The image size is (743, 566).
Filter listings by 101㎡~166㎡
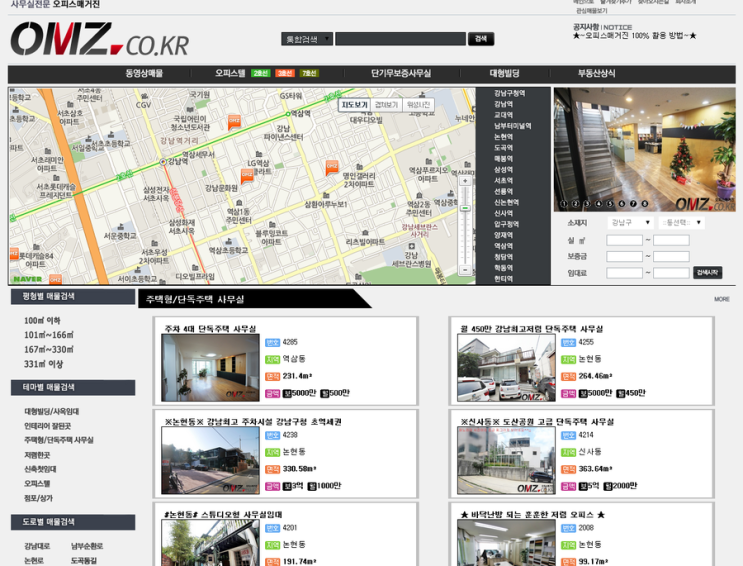[x=49, y=335]
